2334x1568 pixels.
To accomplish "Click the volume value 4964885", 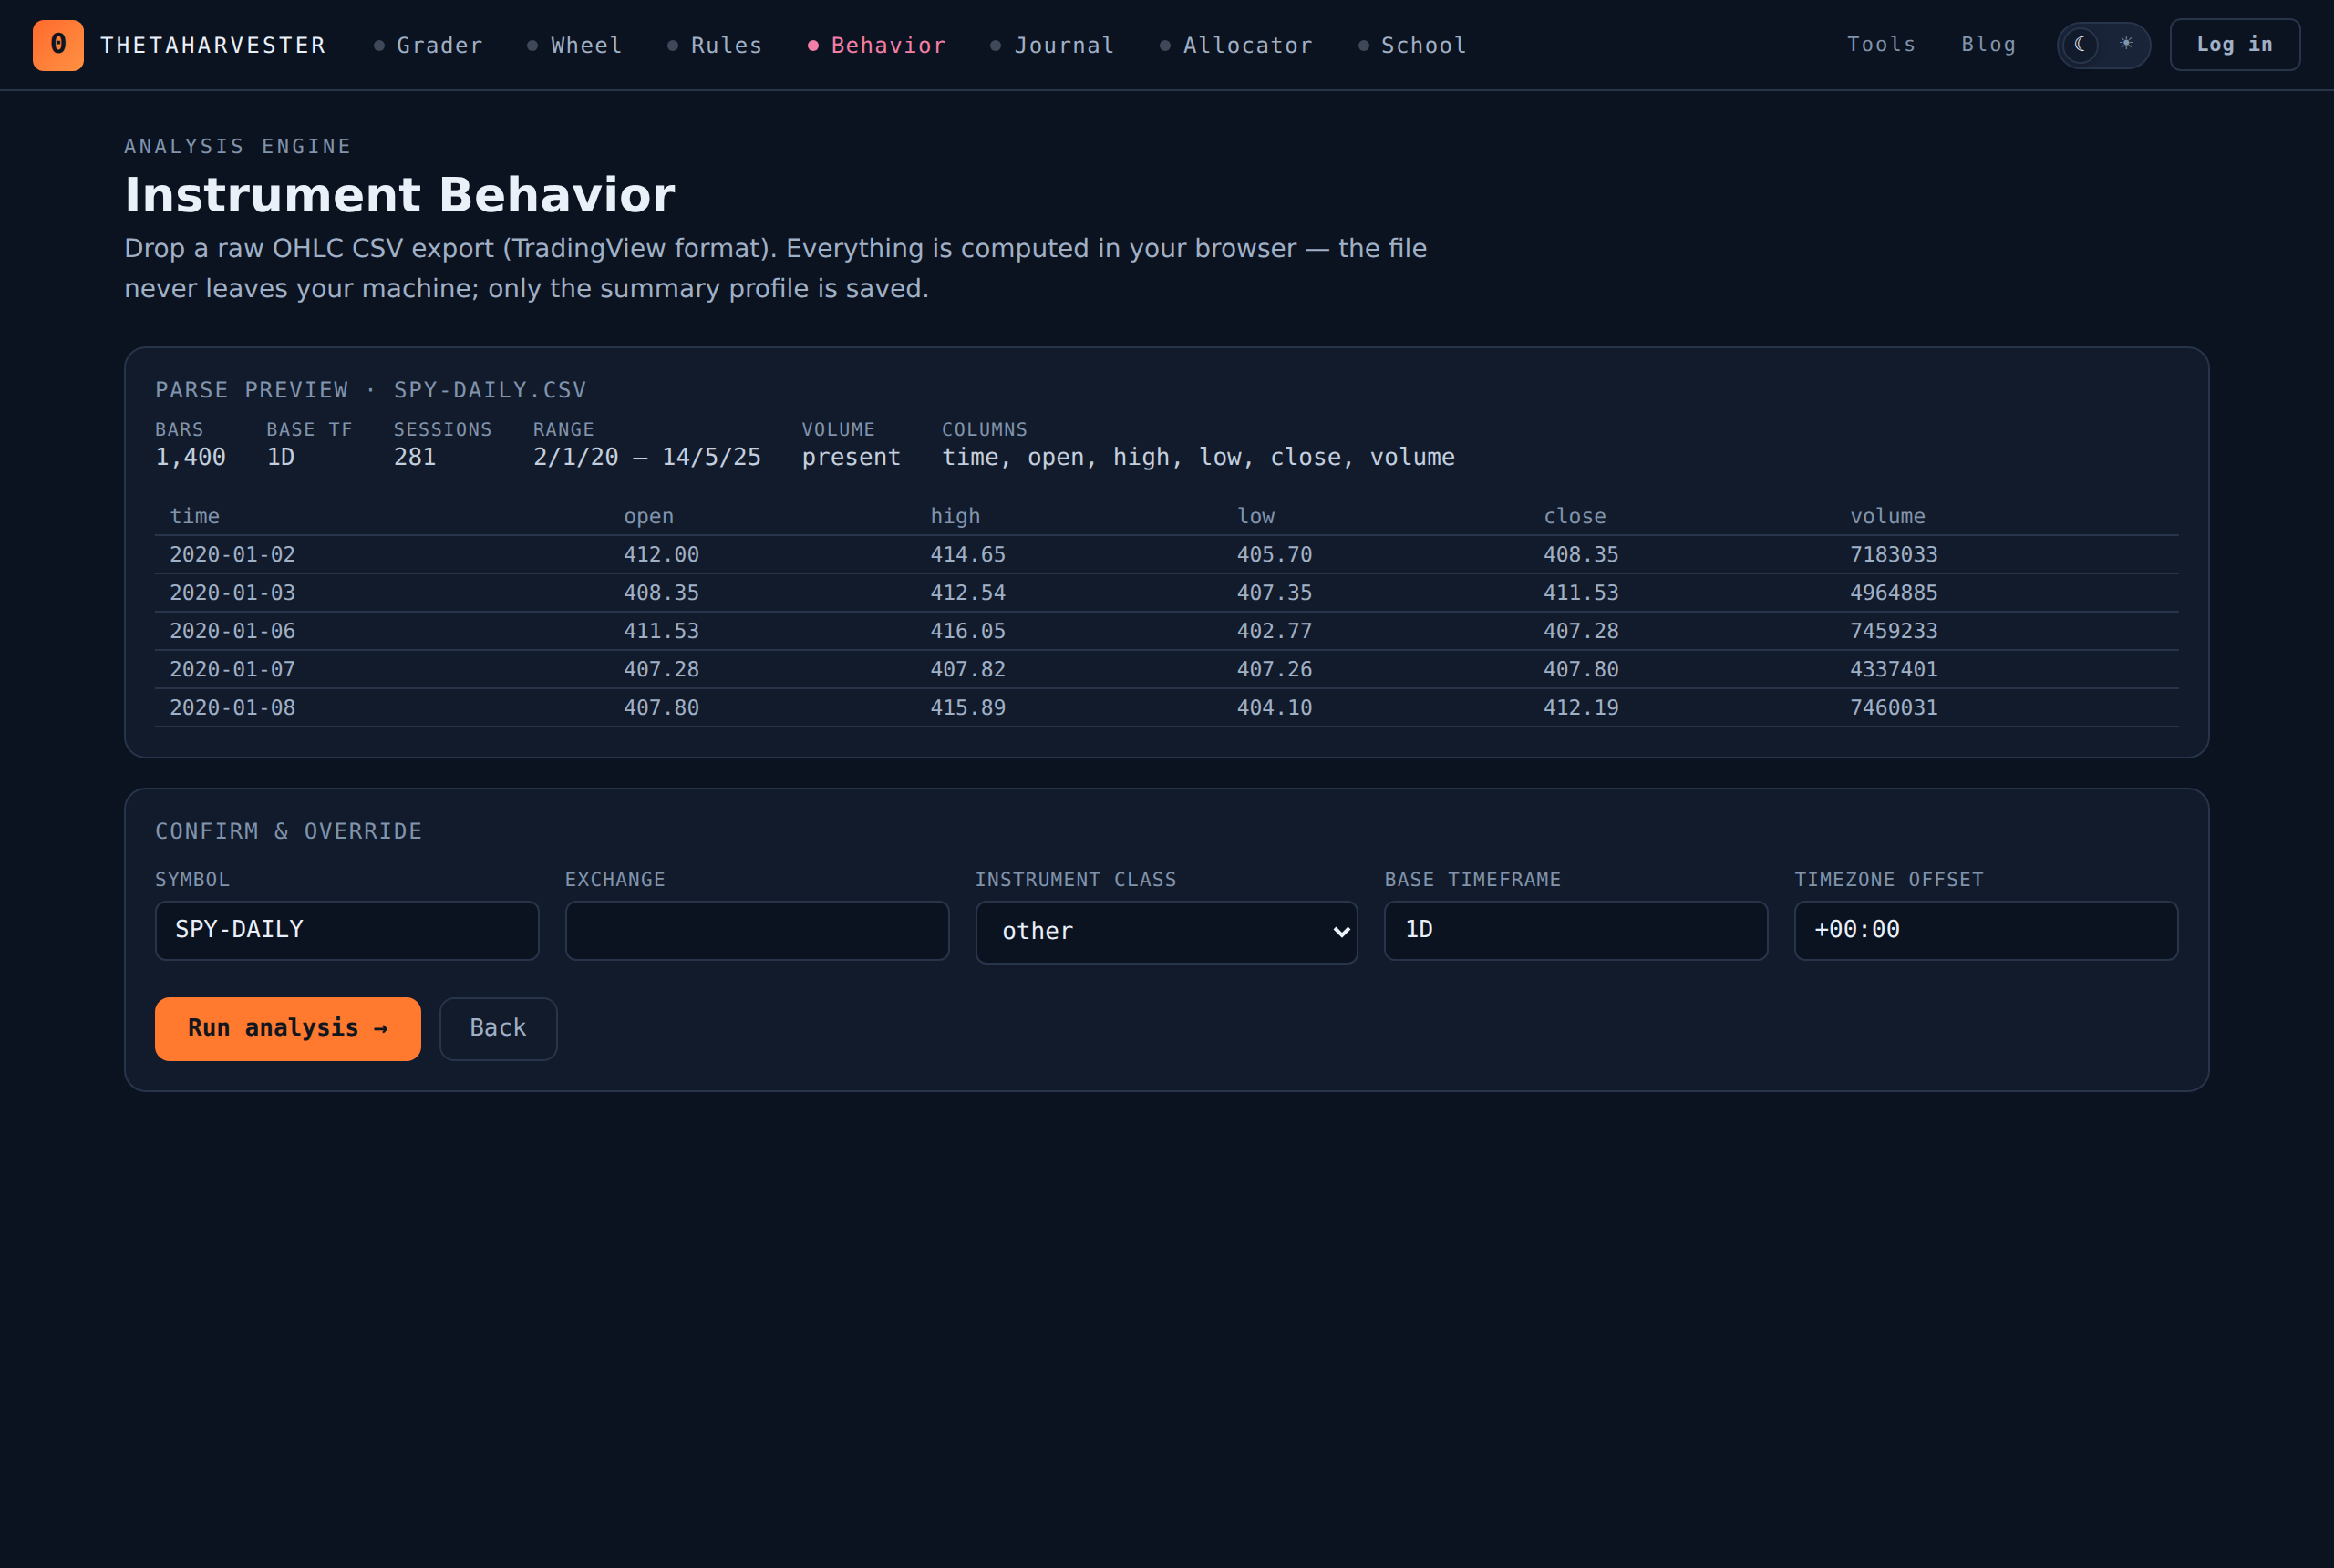I will (1894, 593).
